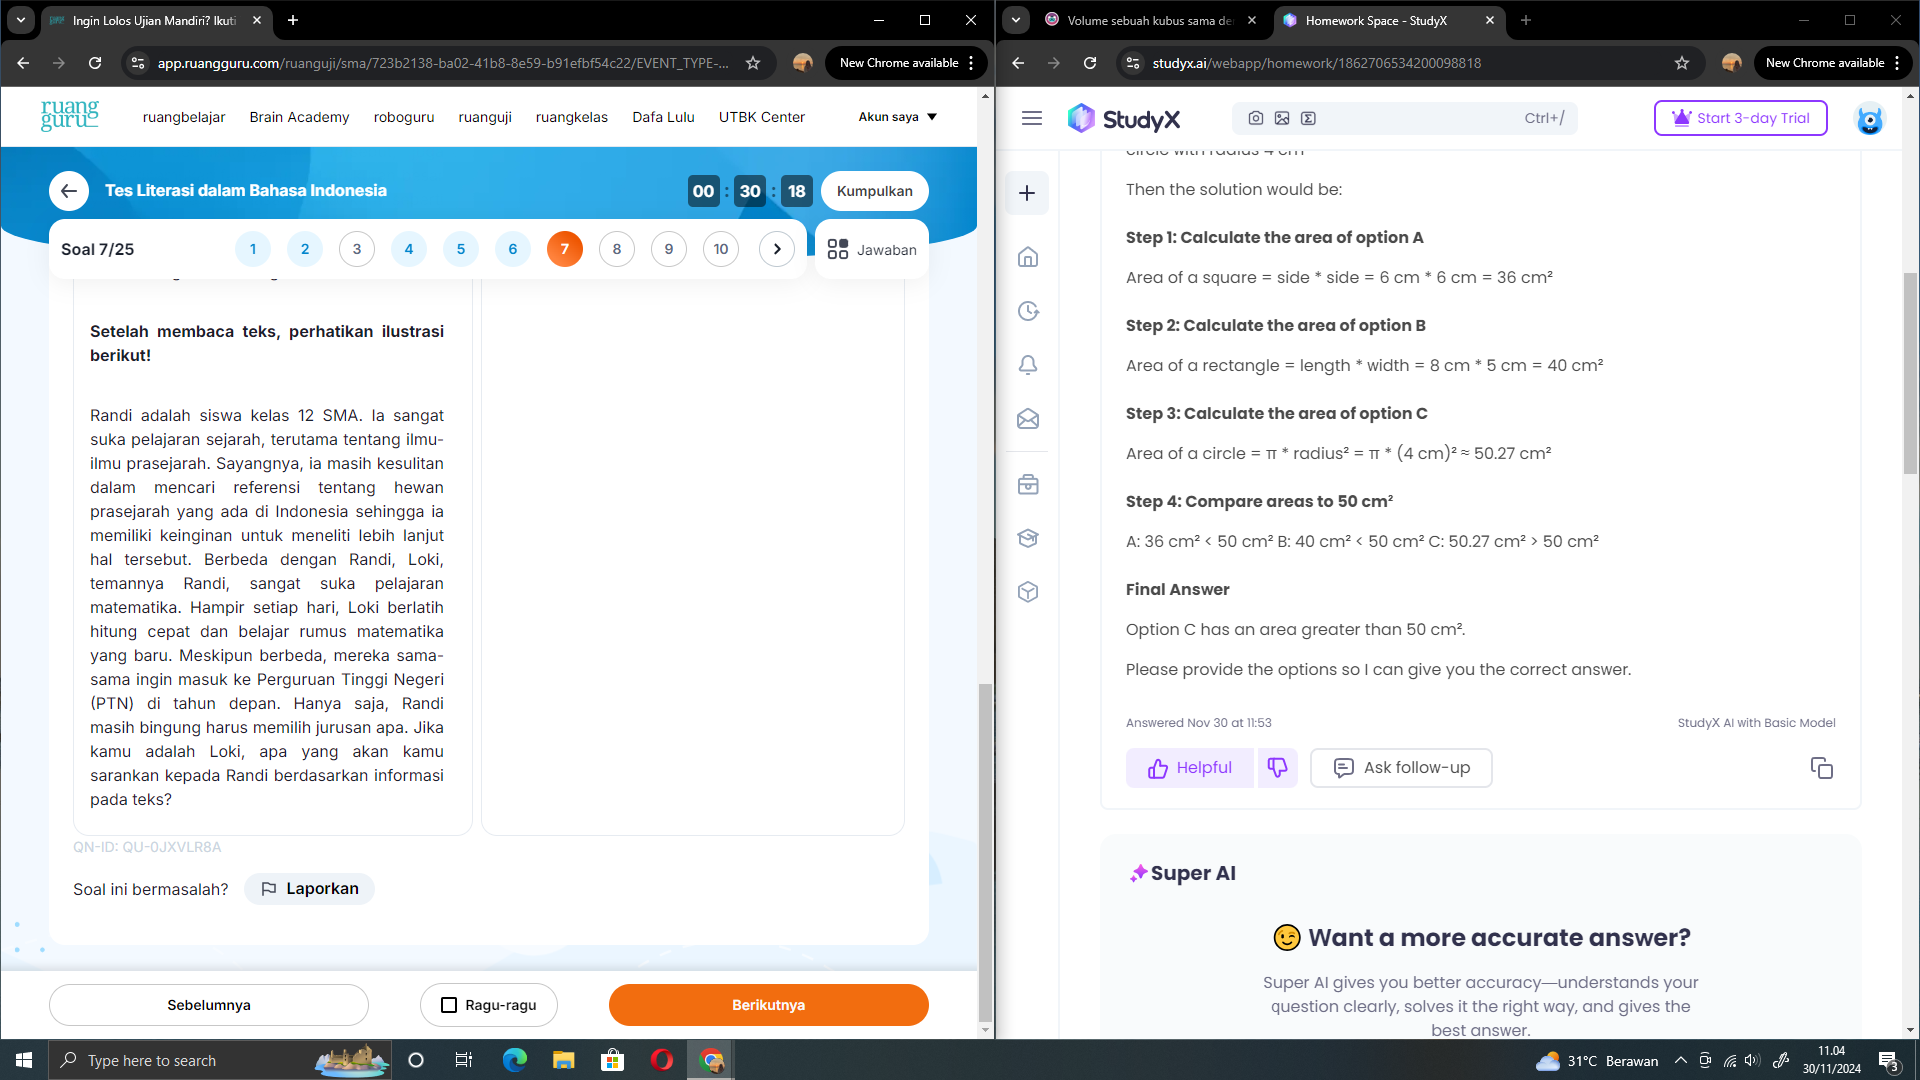
Task: Click the briefcase/homework icon in StudyX sidebar
Action: [1027, 485]
